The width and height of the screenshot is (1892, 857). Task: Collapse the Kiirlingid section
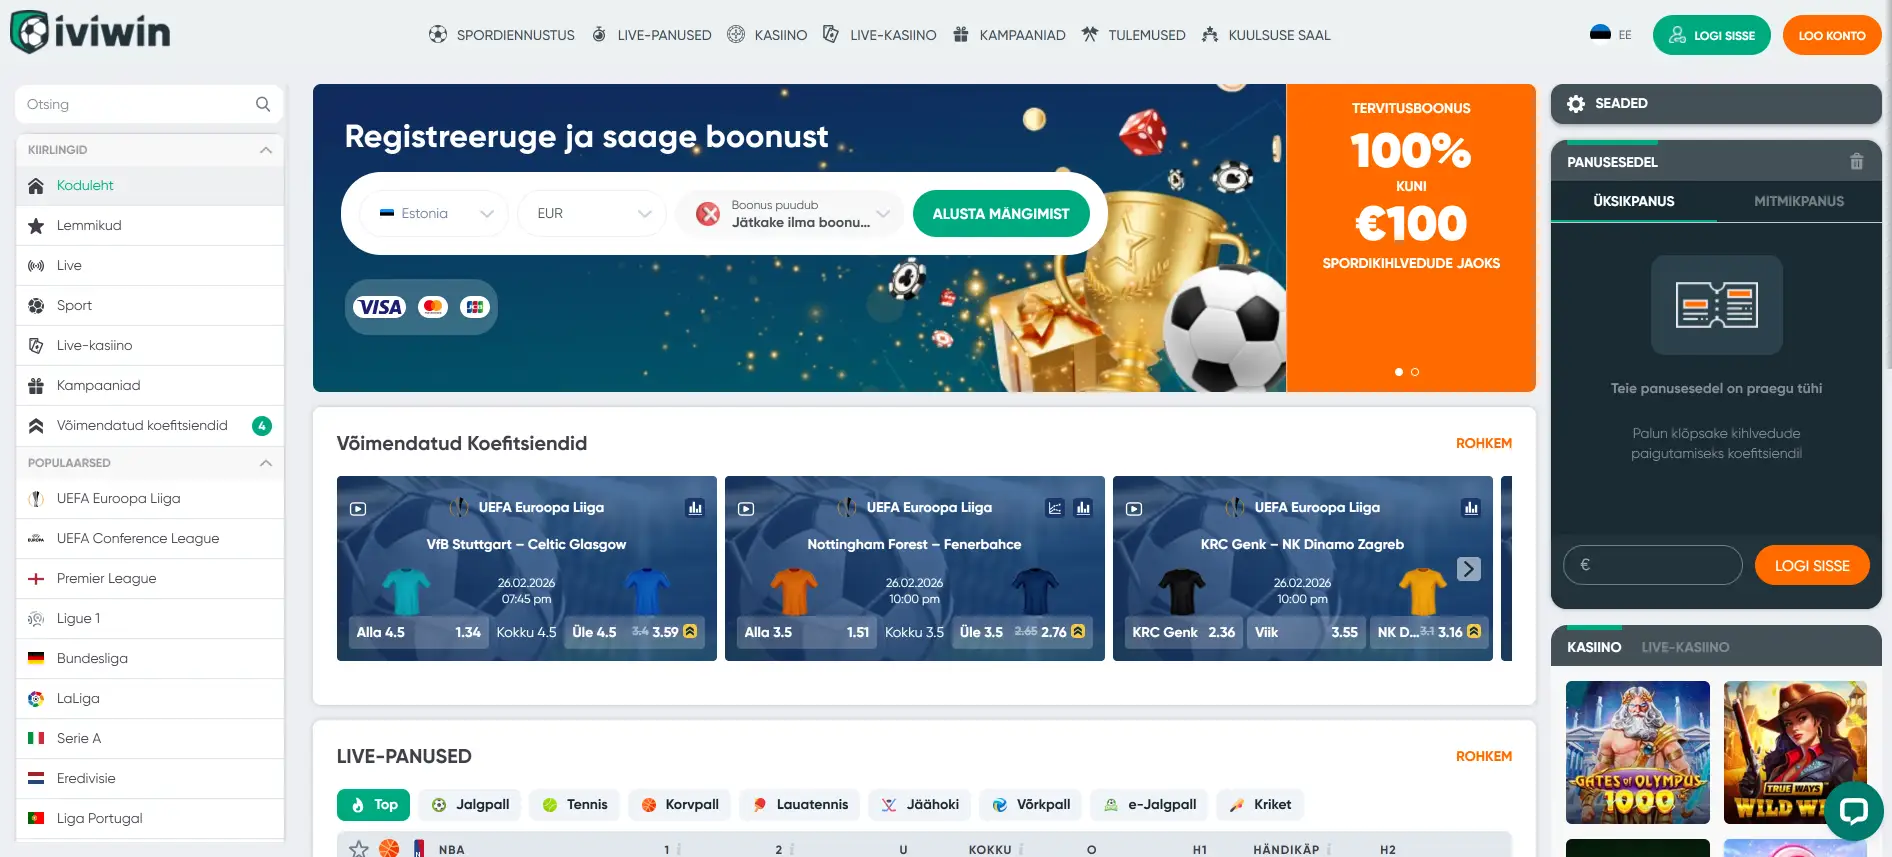point(266,150)
